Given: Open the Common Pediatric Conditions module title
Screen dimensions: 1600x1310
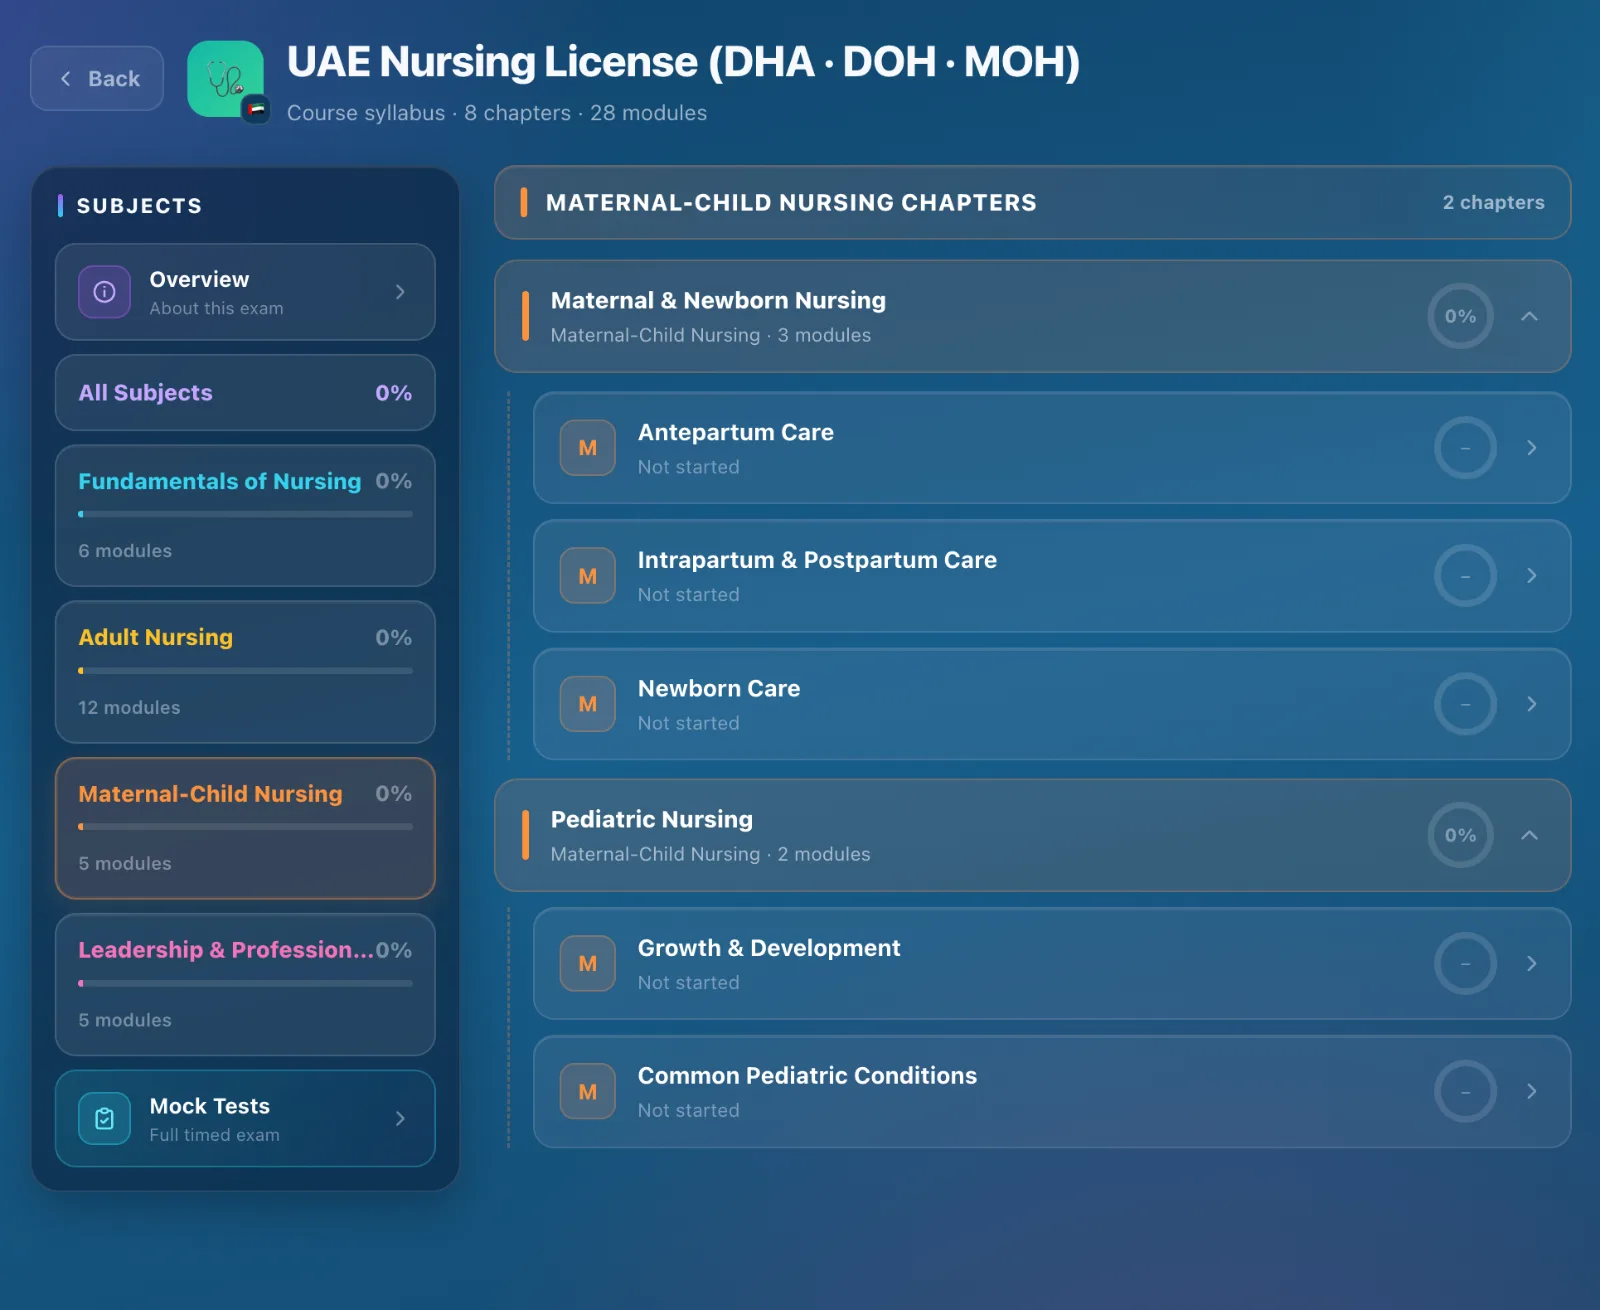Looking at the screenshot, I should tap(807, 1076).
